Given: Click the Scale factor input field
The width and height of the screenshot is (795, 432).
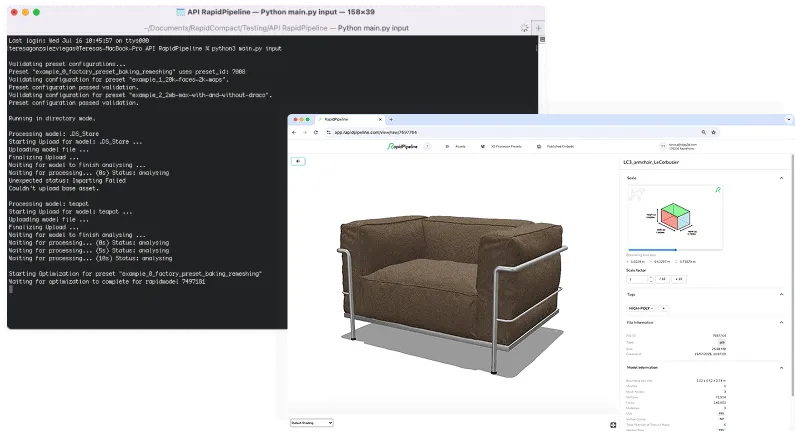Looking at the screenshot, I should tap(634, 278).
